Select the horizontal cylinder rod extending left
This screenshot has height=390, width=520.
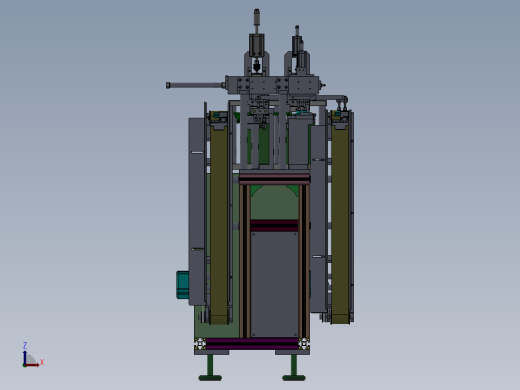click(x=196, y=85)
